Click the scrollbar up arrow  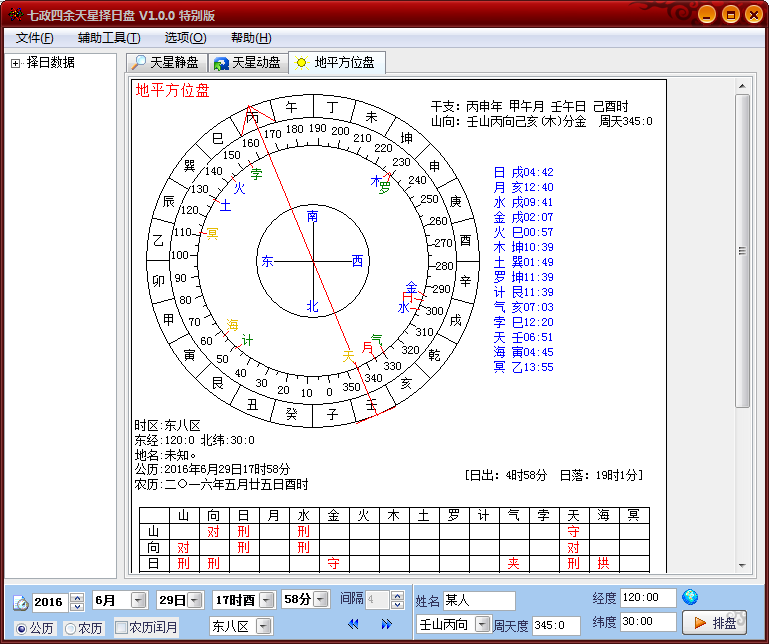[x=742, y=86]
